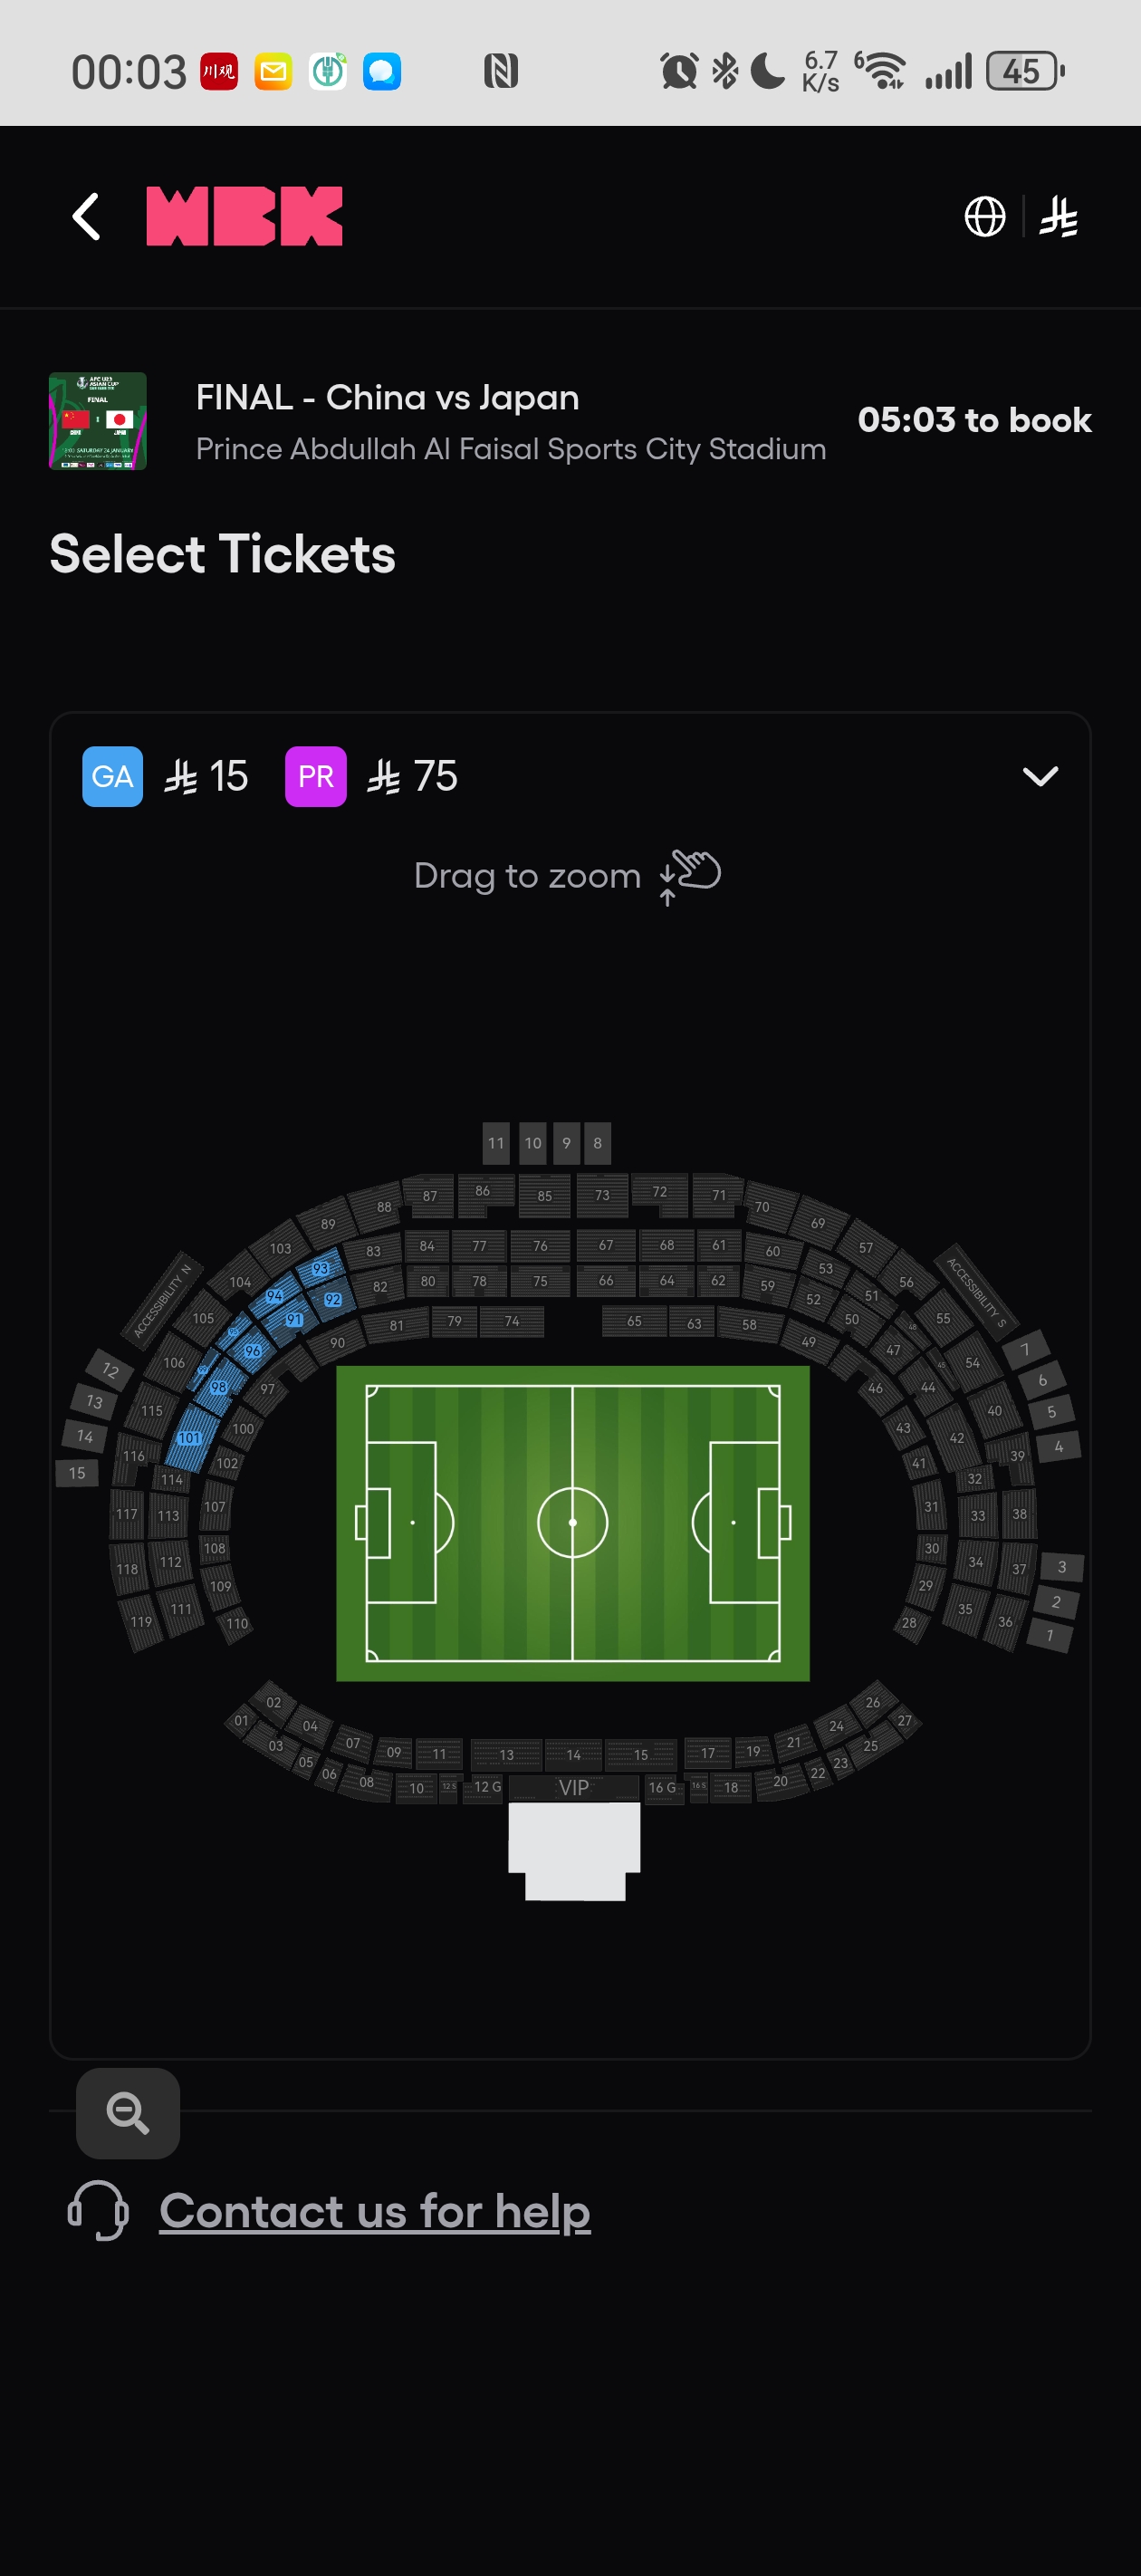Select the PR ticket category badge
Image resolution: width=1141 pixels, height=2576 pixels.
(316, 777)
